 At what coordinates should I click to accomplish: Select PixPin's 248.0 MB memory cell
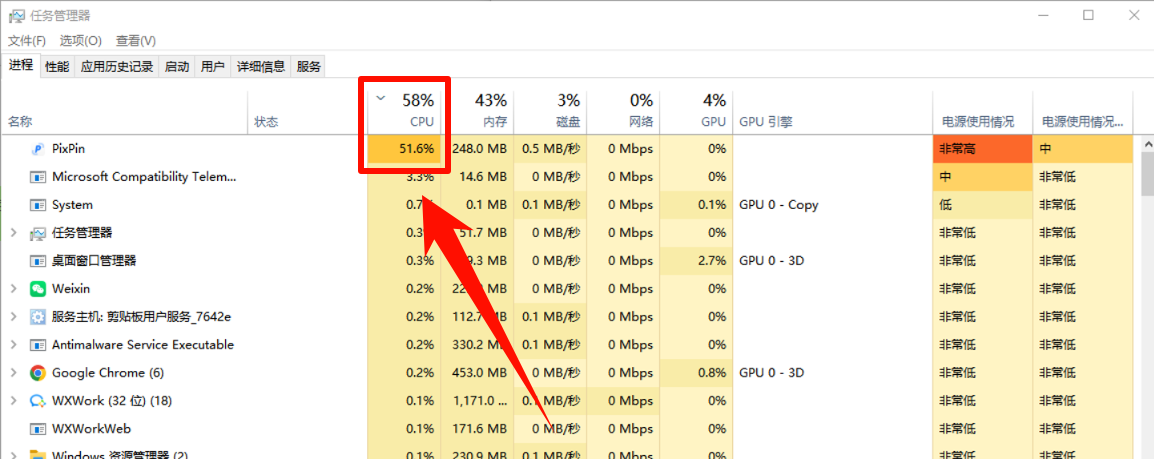pos(477,149)
